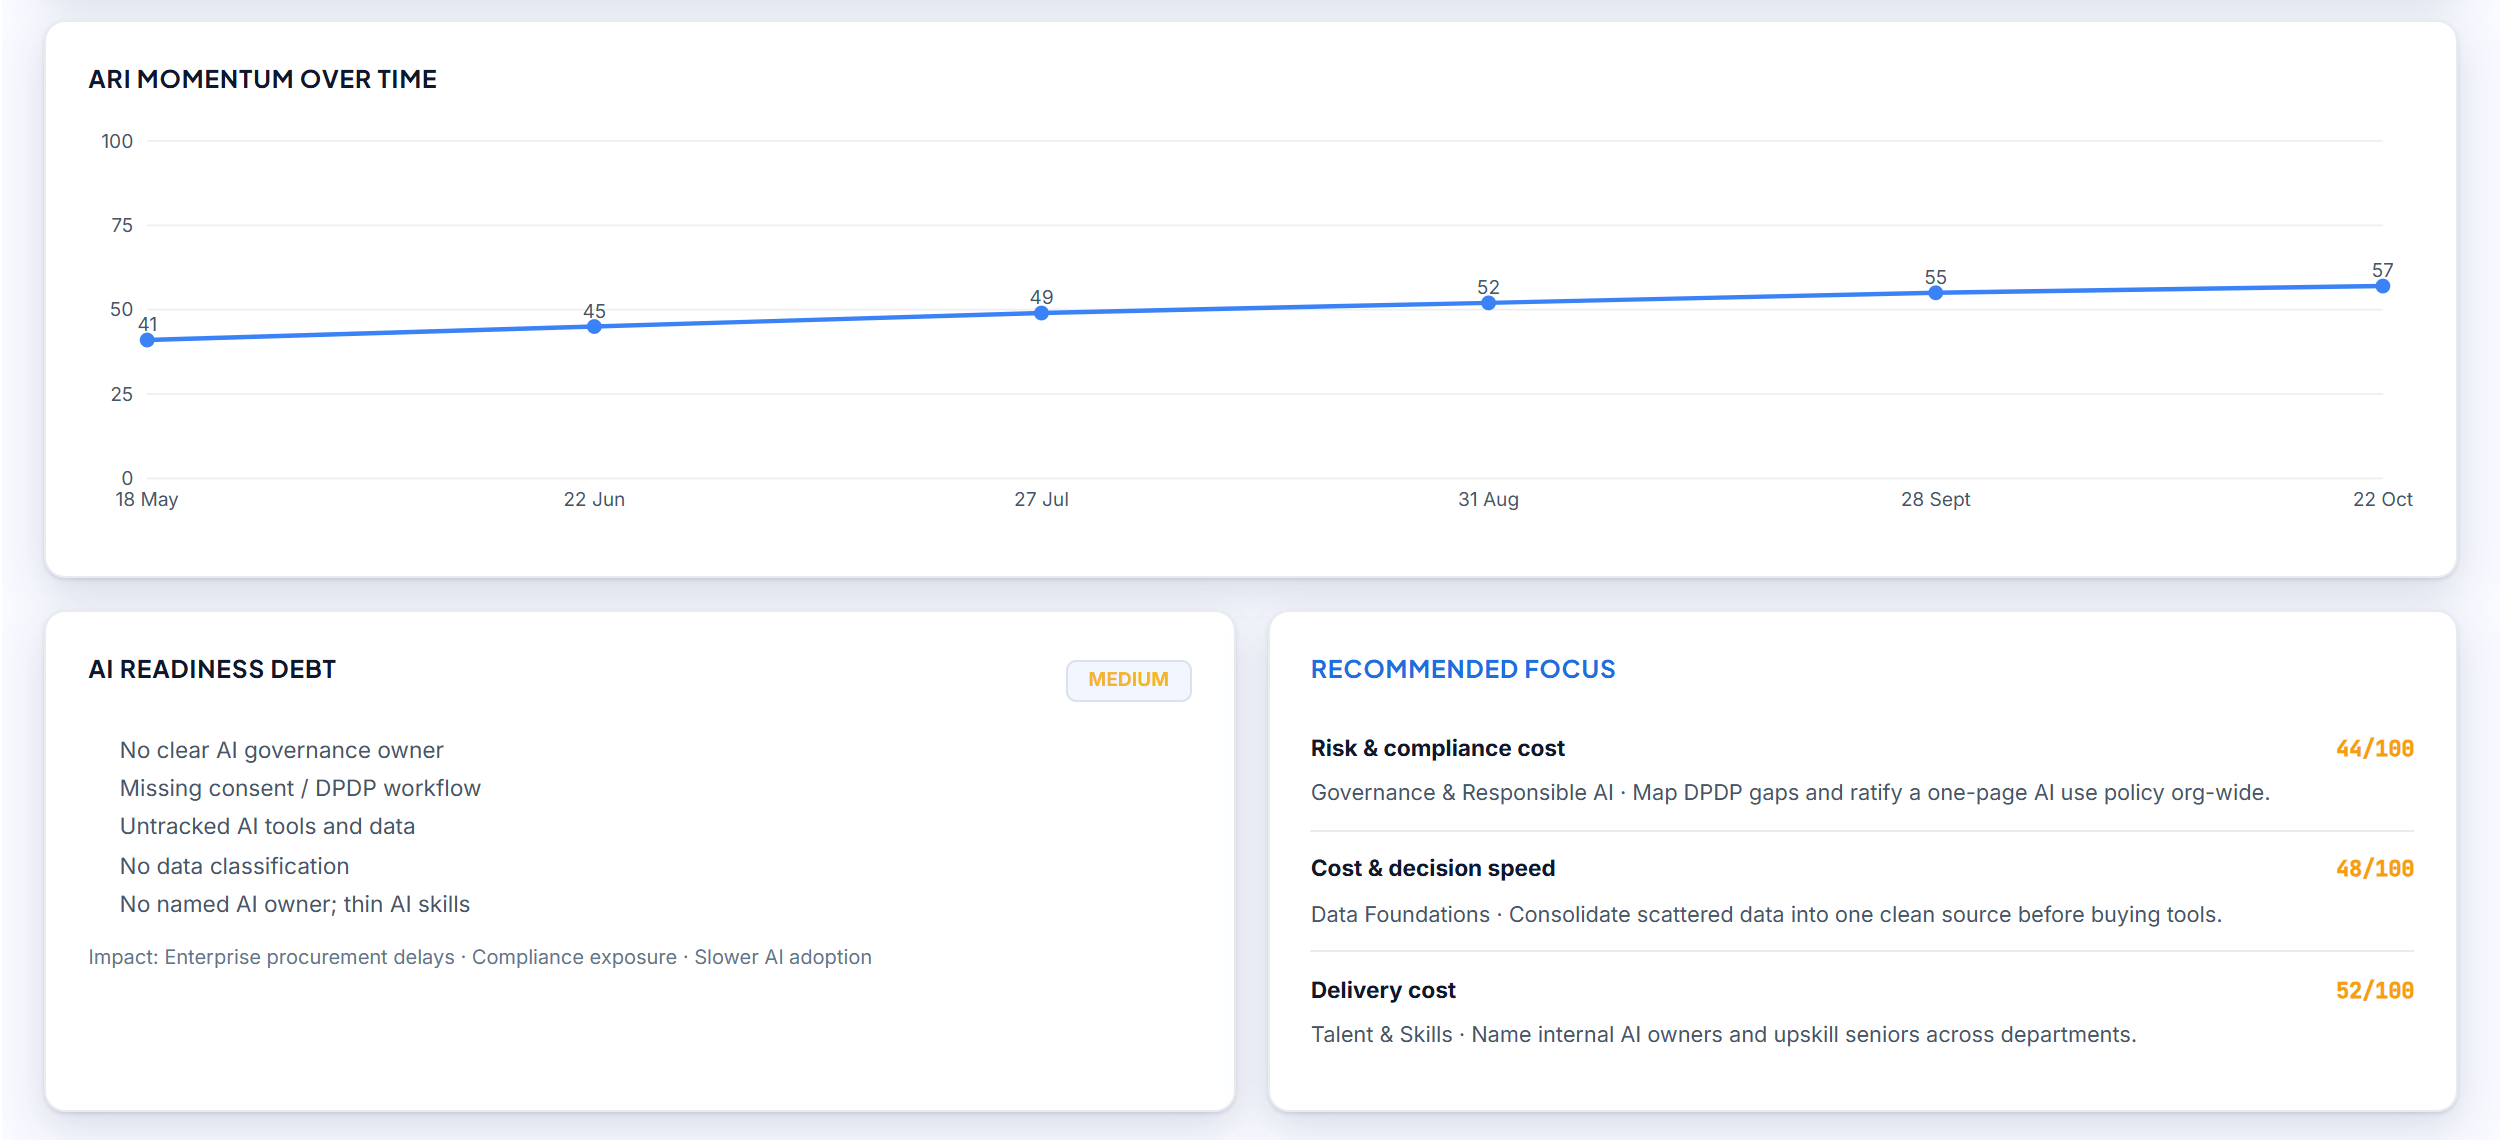
Task: Click the AI READINESS DEBT heading
Action: click(x=212, y=669)
